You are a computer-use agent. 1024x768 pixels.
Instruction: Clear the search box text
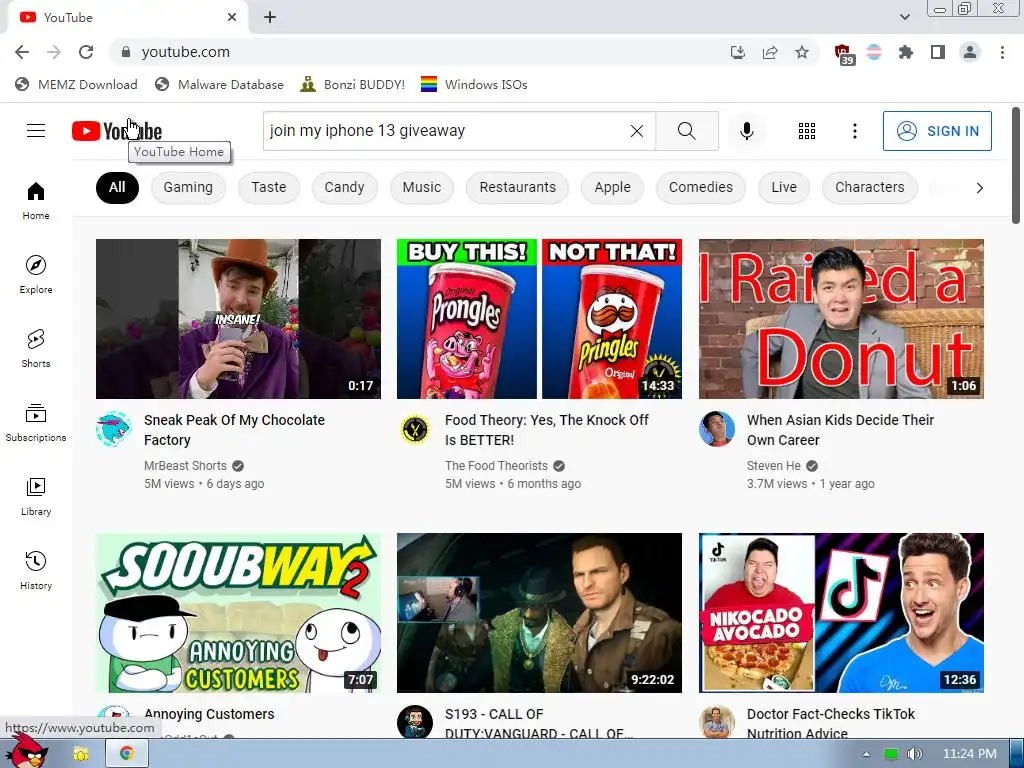pos(637,131)
